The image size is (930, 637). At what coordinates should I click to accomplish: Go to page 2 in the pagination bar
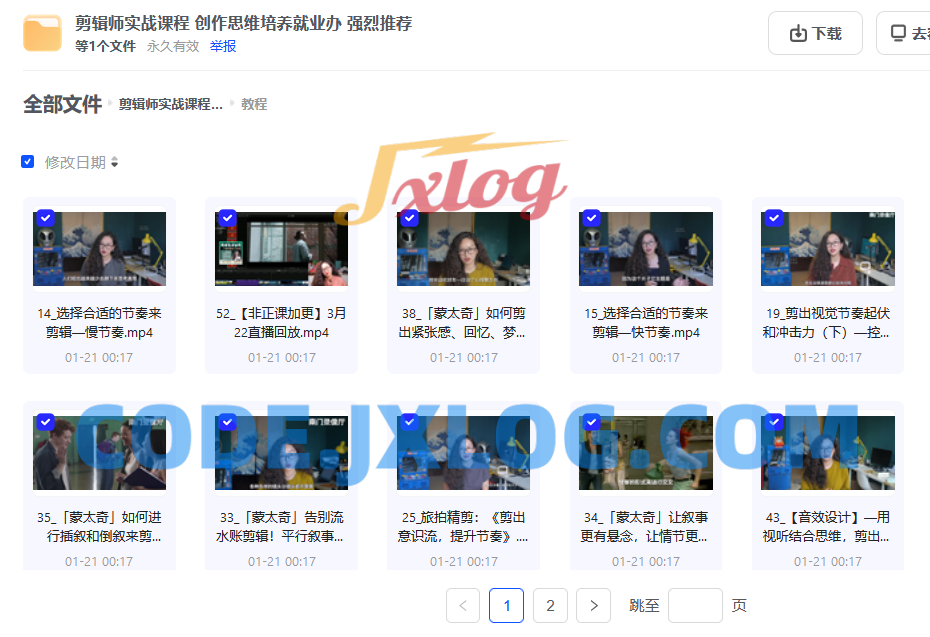[x=549, y=605]
